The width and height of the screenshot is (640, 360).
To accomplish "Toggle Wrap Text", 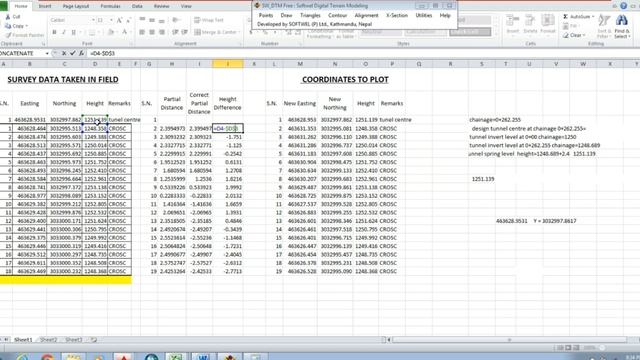I will pyautogui.click(x=209, y=20).
